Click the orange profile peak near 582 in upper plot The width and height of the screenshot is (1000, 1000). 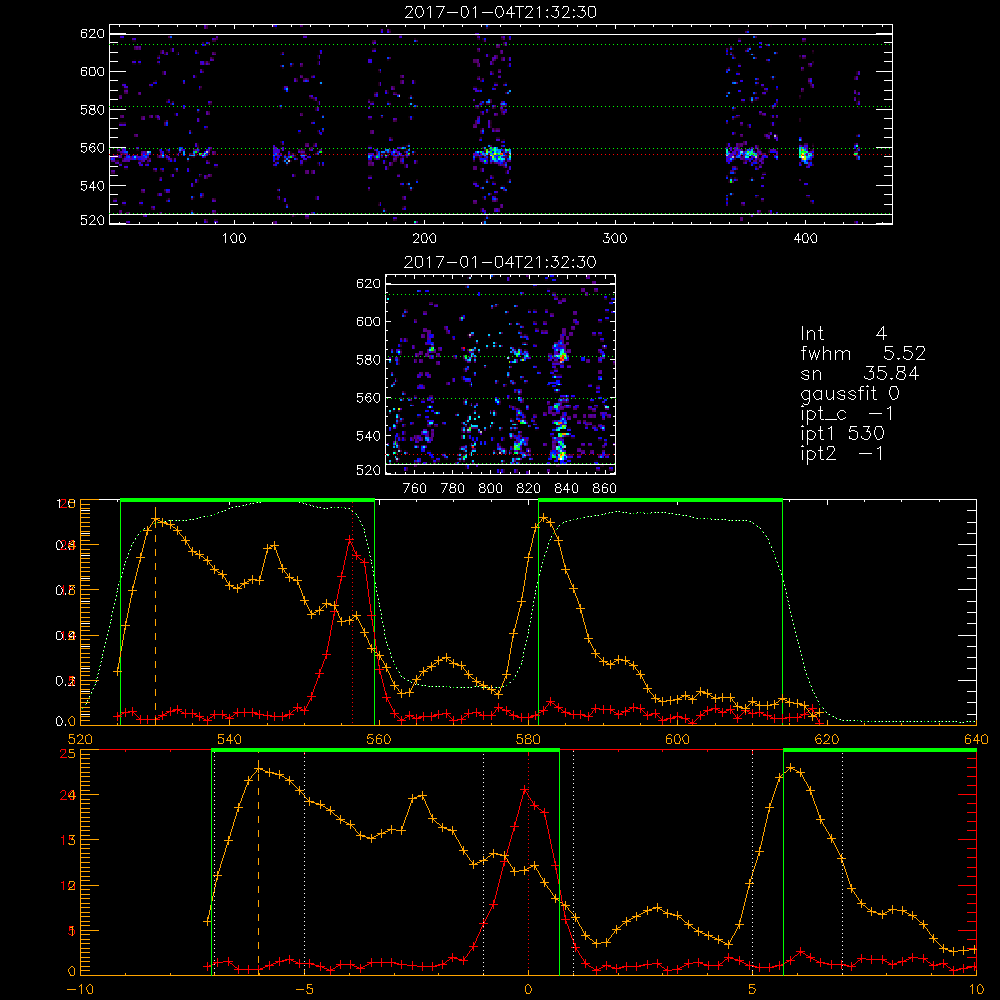tap(543, 518)
